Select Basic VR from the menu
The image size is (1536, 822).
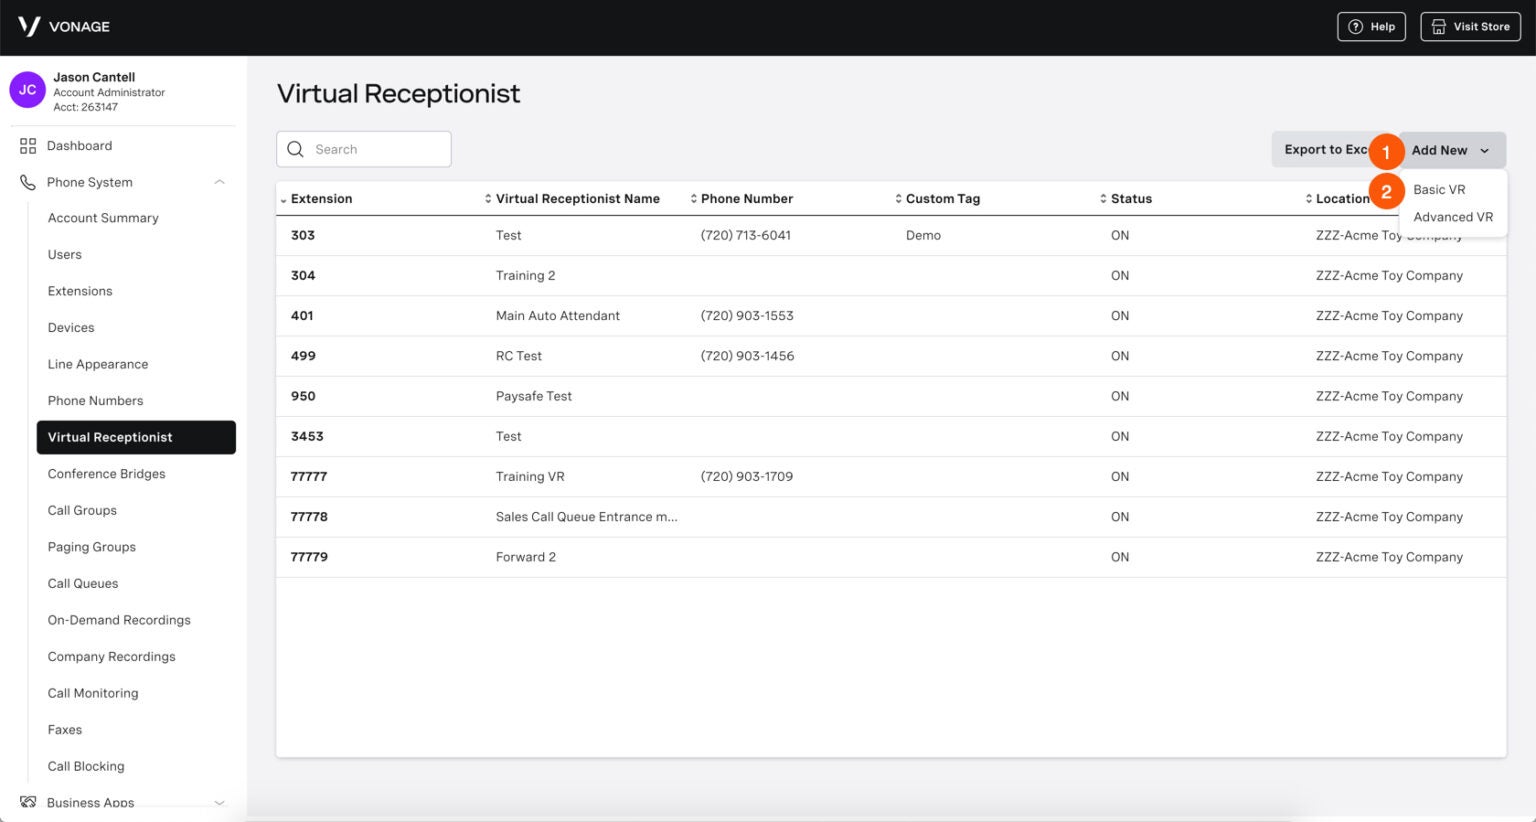point(1440,189)
